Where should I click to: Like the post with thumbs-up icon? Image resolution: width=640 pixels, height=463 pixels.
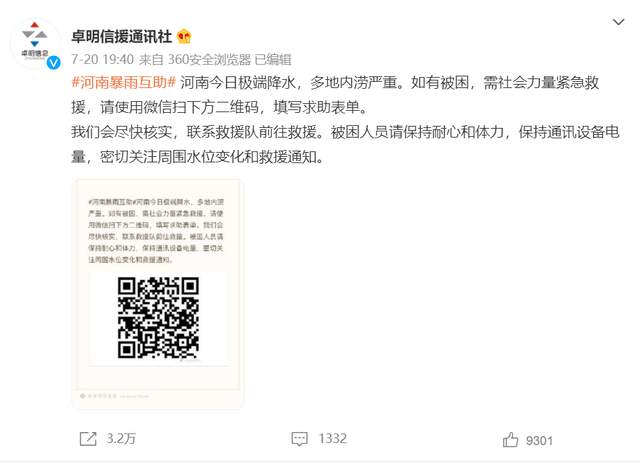point(511,440)
